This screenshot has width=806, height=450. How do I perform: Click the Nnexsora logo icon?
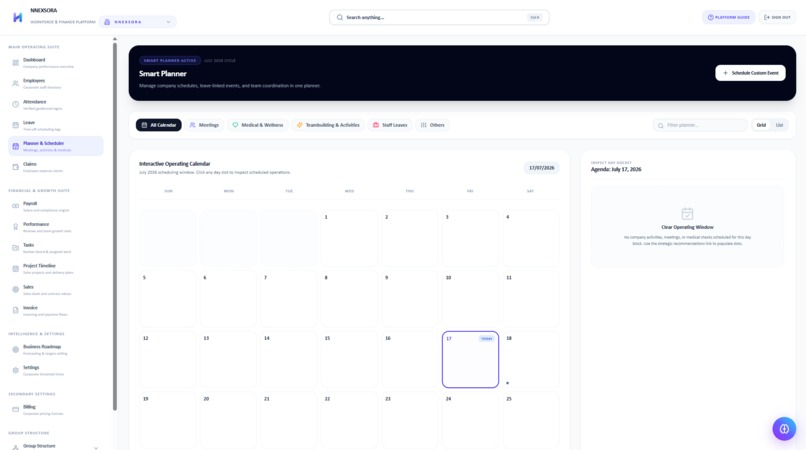(x=17, y=17)
